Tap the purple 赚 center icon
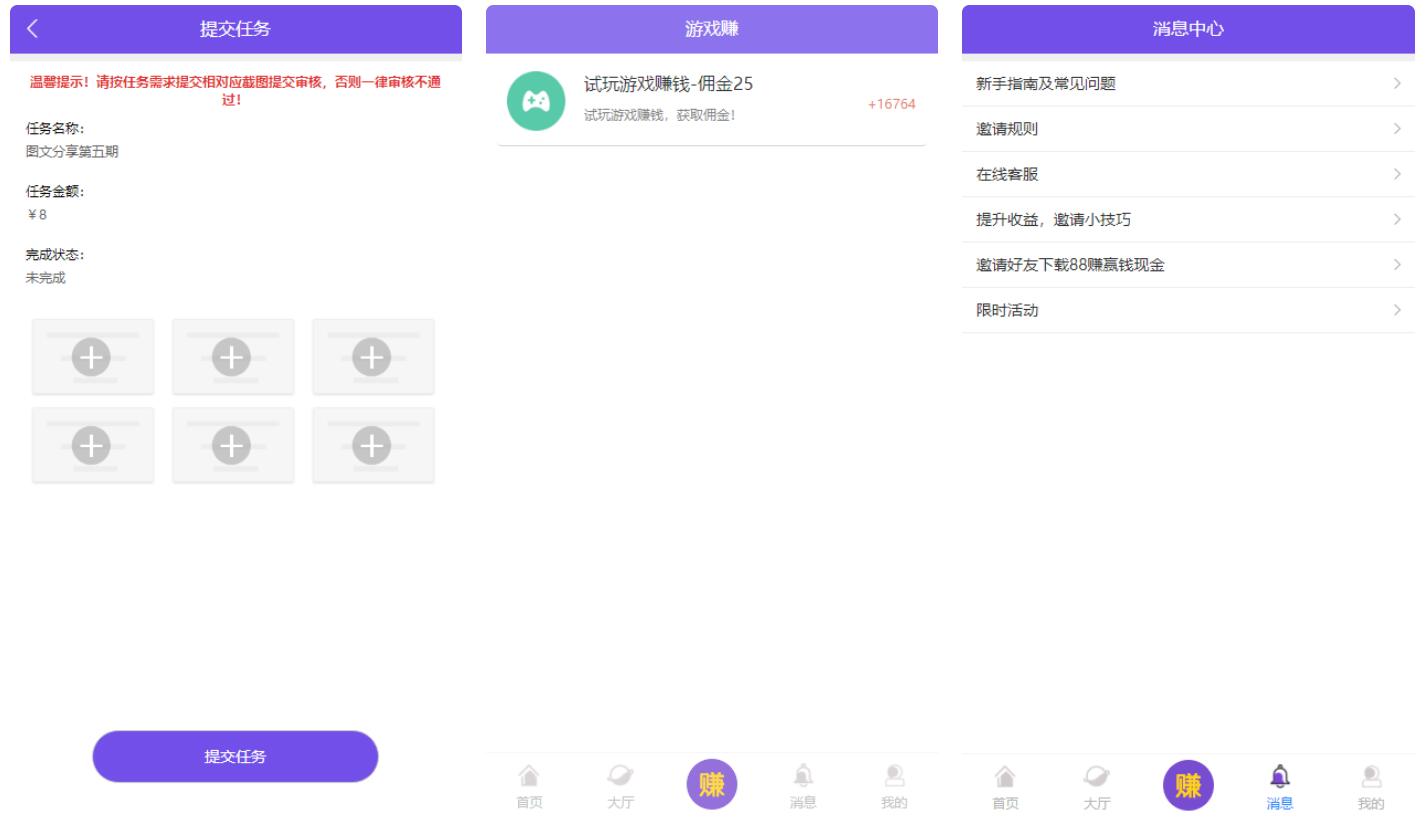The image size is (1425, 827). (711, 785)
